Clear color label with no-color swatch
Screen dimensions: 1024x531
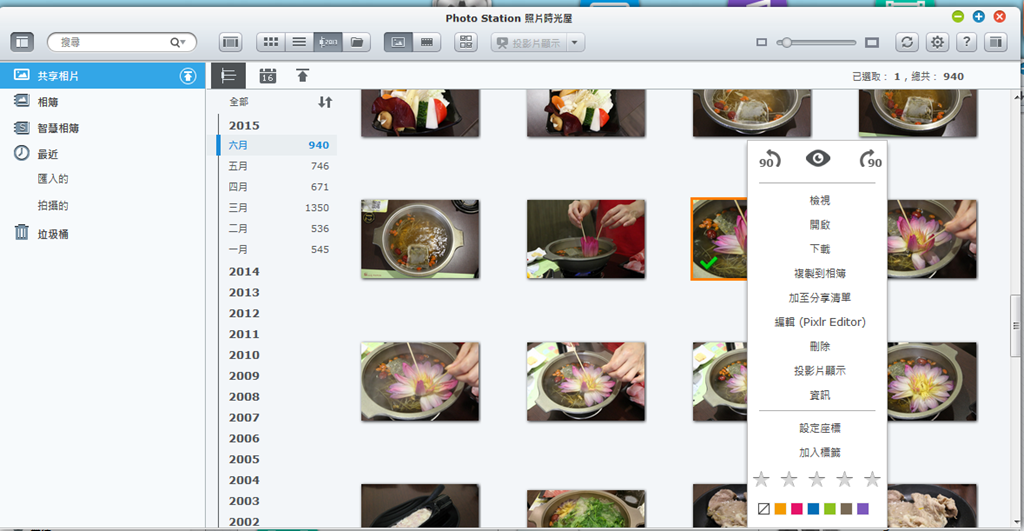coord(763,509)
